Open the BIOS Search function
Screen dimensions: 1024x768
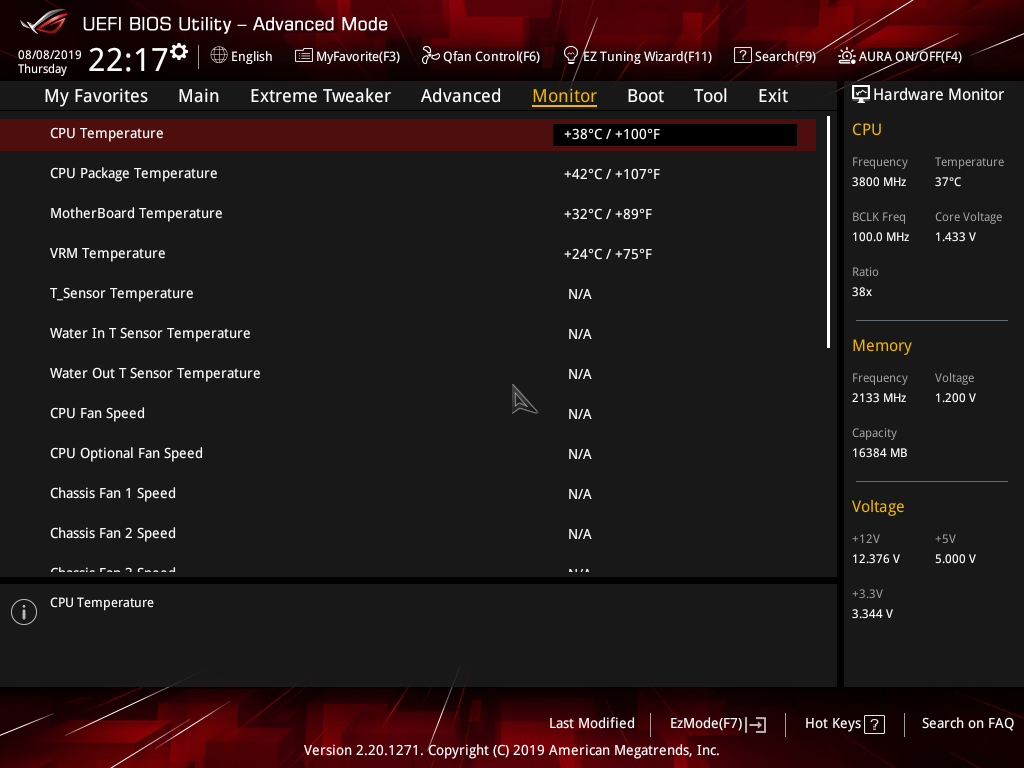(x=775, y=56)
